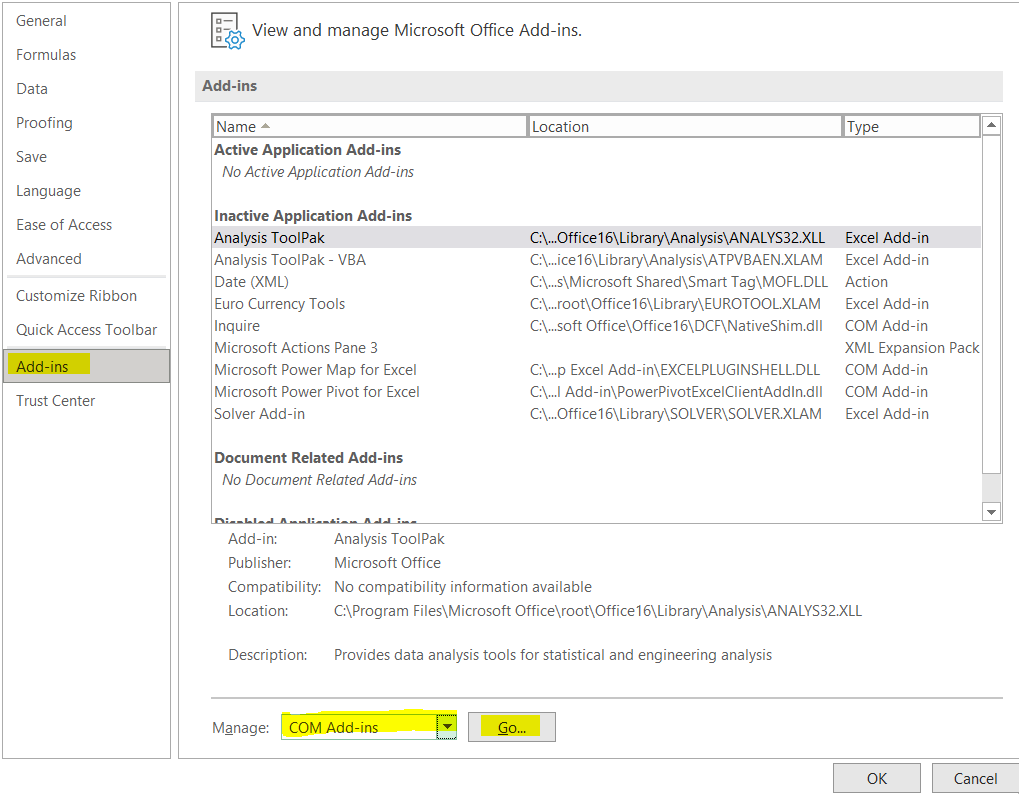Screen dimensions: 1019x794
Task: Click the Add-ins gear header icon
Action: click(x=227, y=31)
